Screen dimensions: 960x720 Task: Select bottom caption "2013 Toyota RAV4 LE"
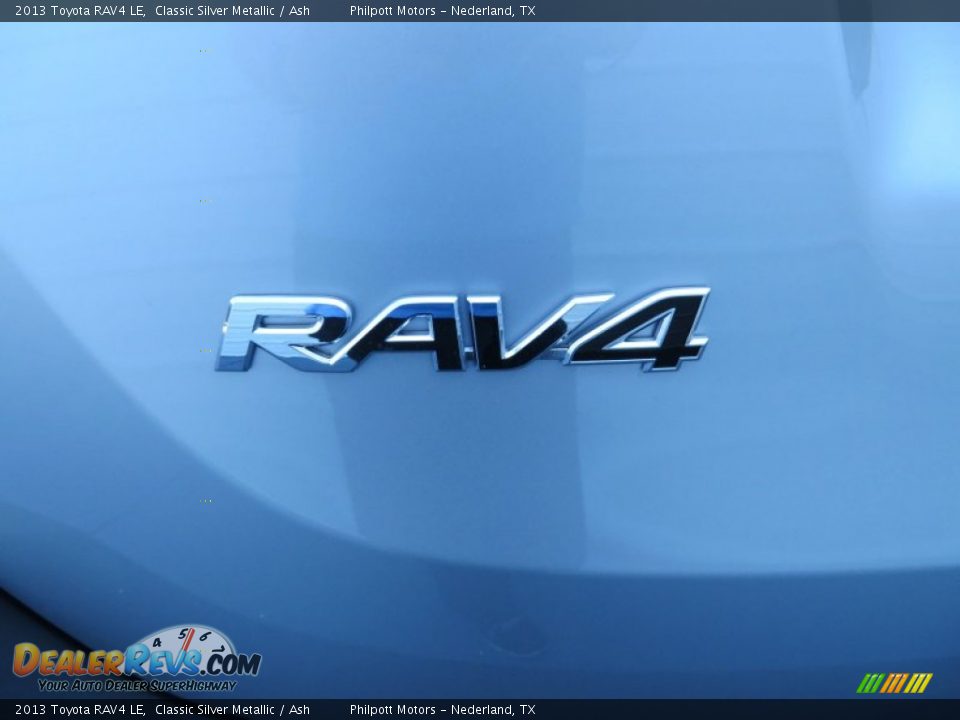click(80, 710)
